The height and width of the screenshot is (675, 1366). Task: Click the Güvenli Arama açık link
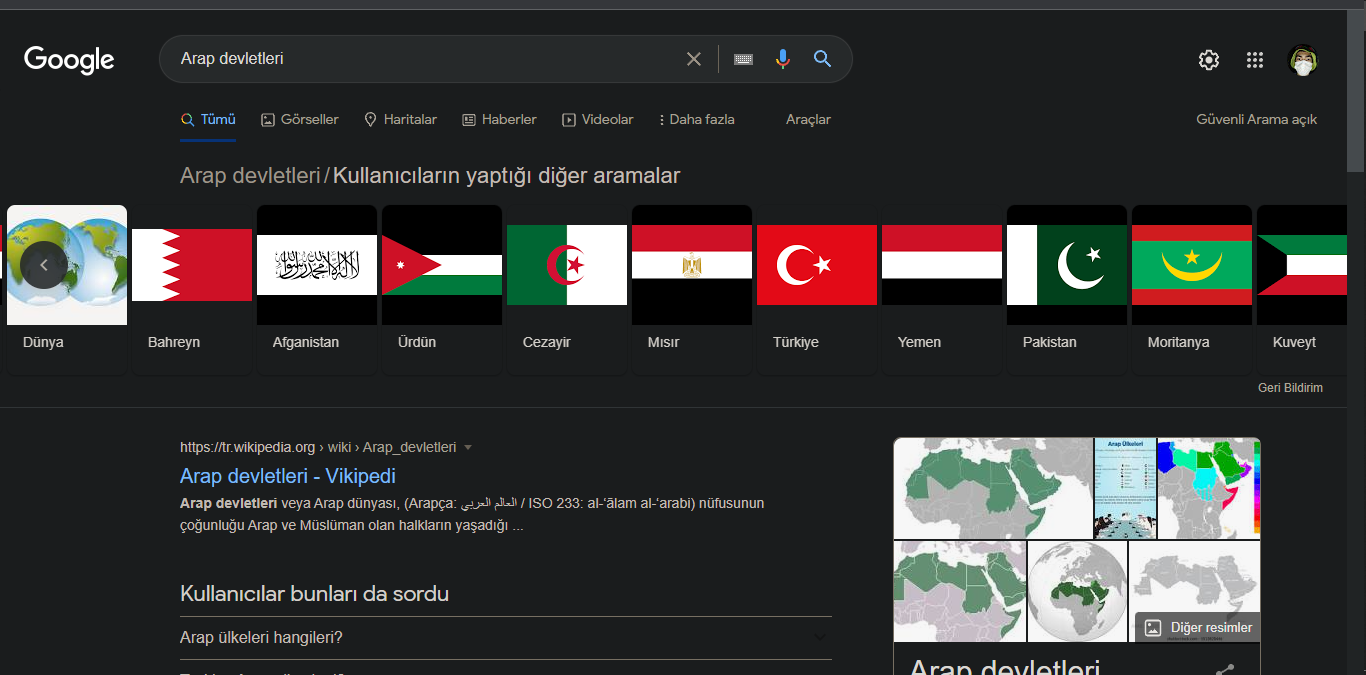(x=1256, y=119)
